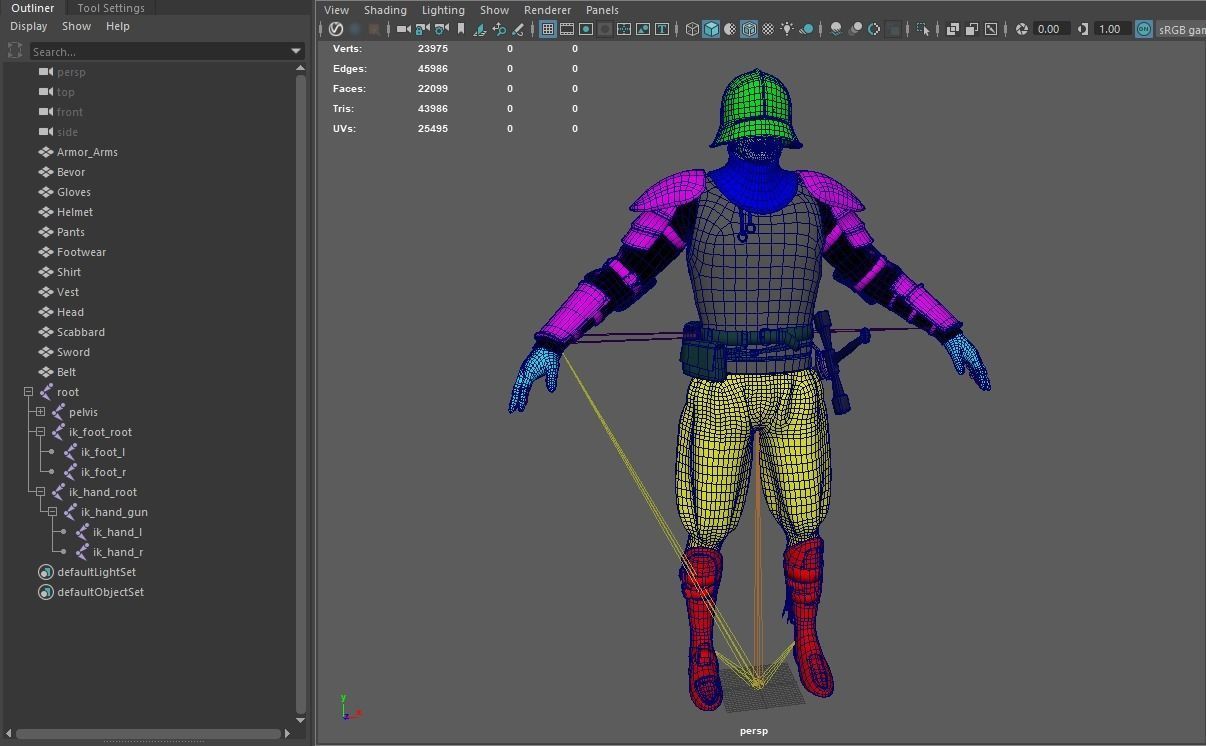Click the Field Chart icon
Image resolution: width=1206 pixels, height=746 pixels.
624,29
